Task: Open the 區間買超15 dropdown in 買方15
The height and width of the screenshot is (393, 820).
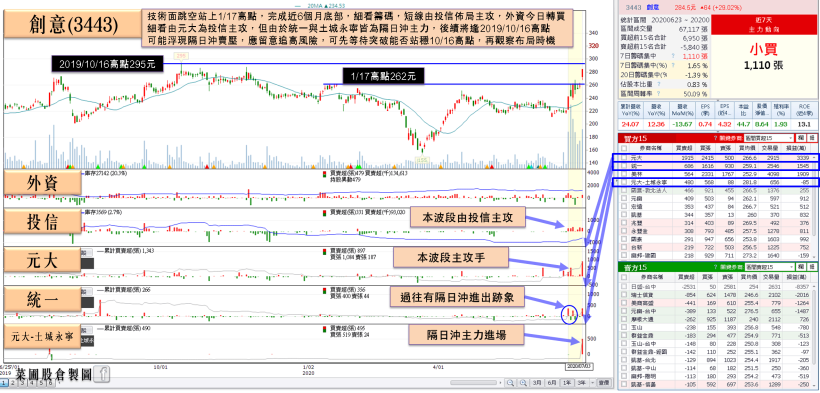Action: coord(769,138)
